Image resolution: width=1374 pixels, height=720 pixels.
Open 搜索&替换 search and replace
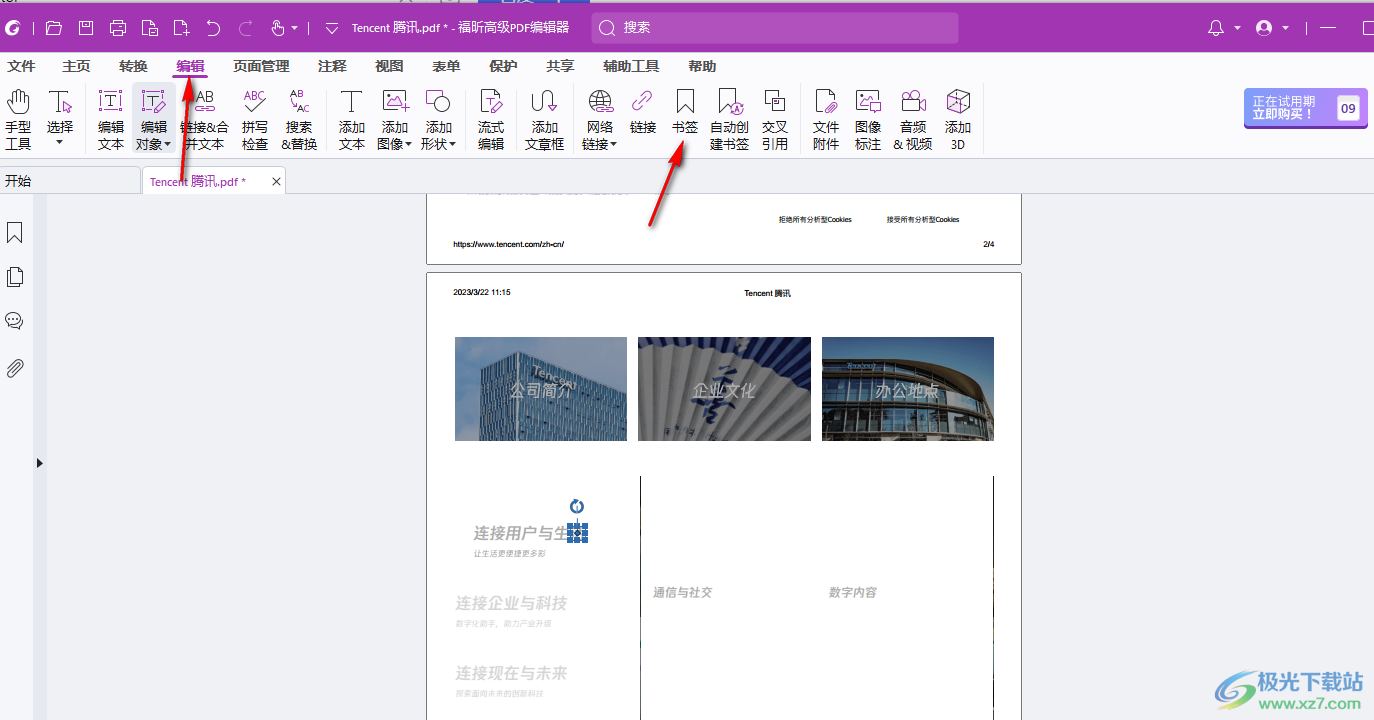(298, 118)
